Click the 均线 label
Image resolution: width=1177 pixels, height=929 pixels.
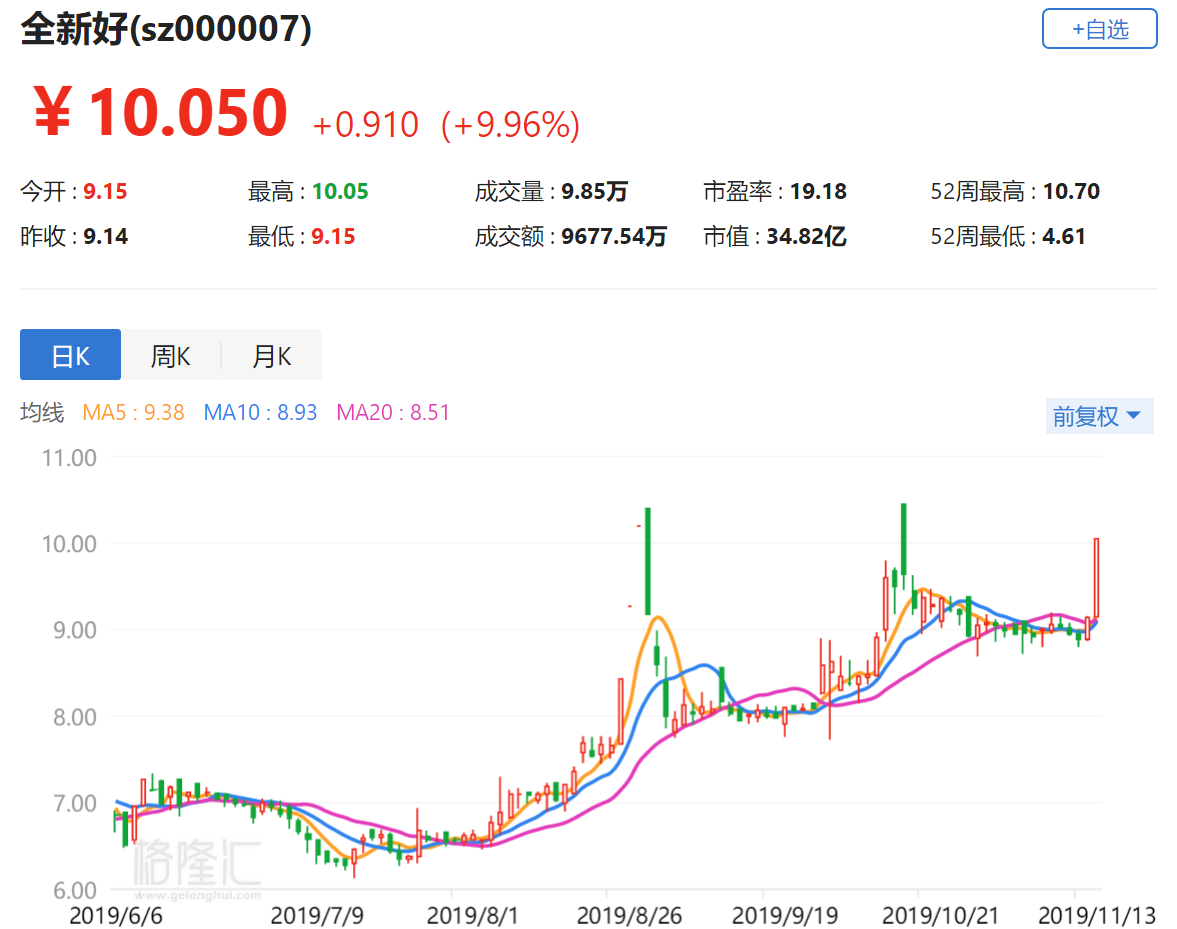point(42,412)
